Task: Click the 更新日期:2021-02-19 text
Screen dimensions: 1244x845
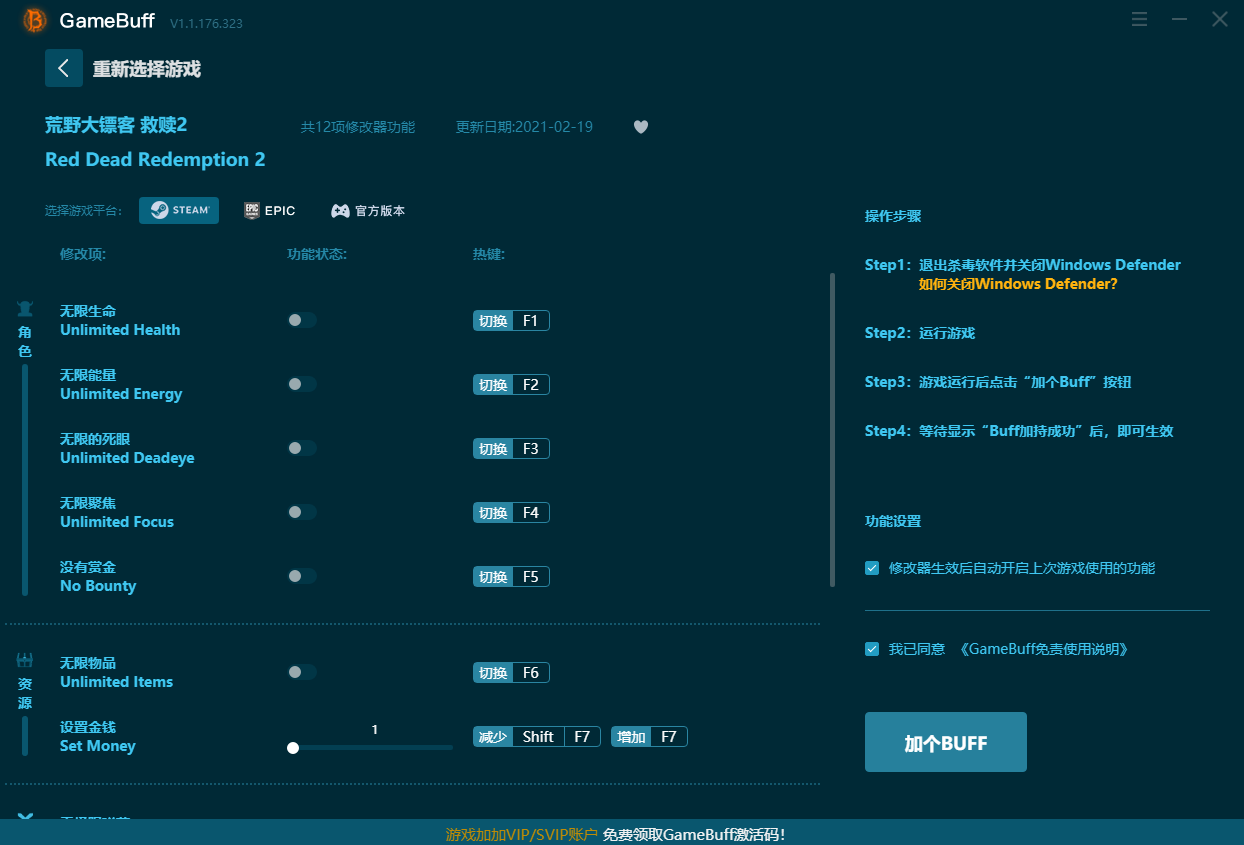Action: point(524,127)
